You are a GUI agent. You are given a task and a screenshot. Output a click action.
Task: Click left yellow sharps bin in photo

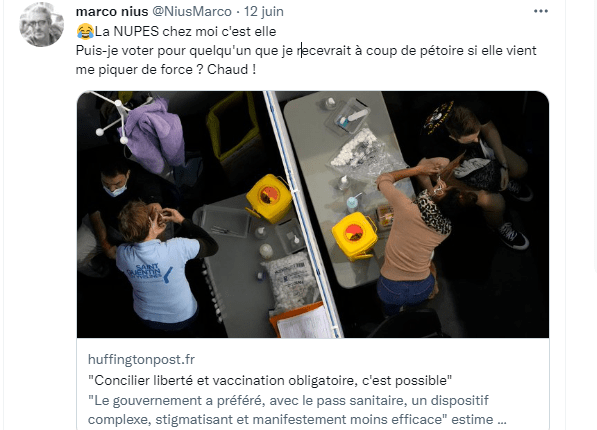coord(269,198)
